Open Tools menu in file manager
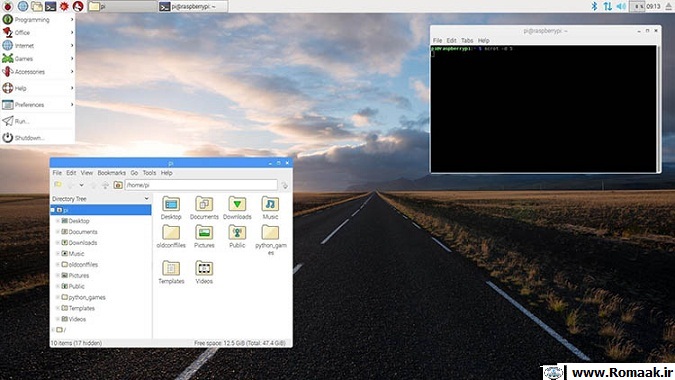Viewport: 675px width, 380px height. pos(149,173)
